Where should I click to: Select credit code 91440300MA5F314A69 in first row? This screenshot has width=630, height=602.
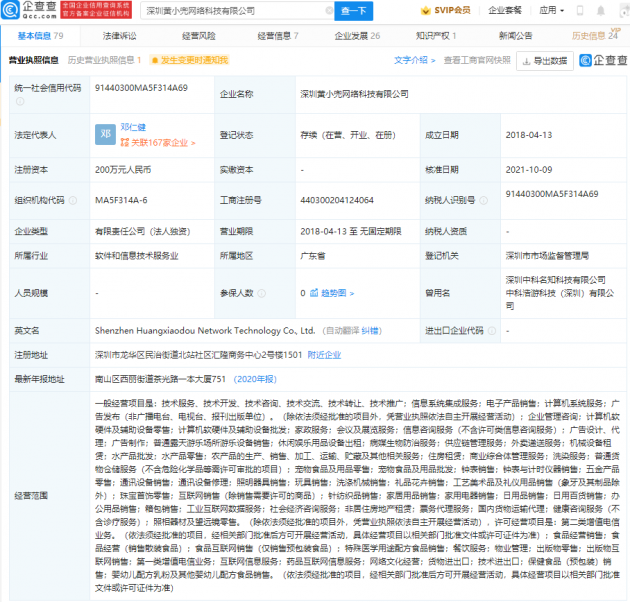pos(141,88)
